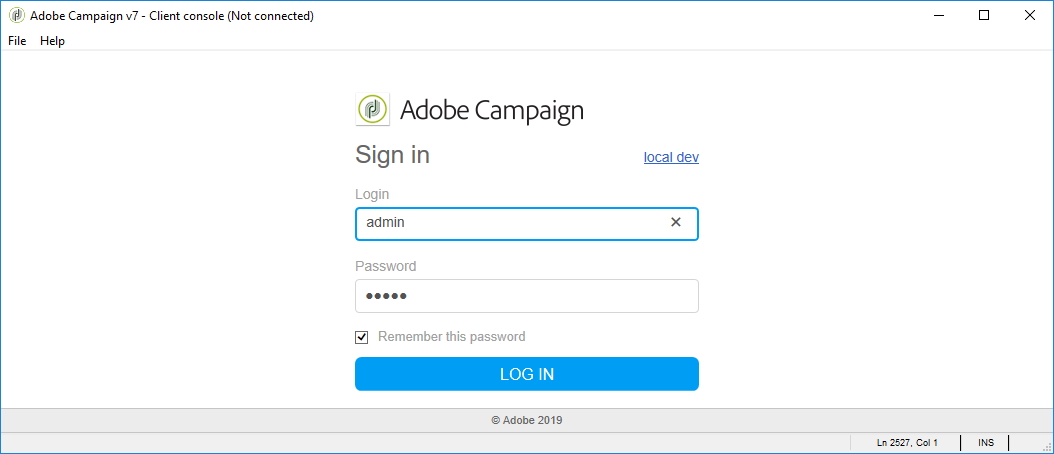1054x454 pixels.
Task: Click the Adobe Campaign wordmark text
Action: click(491, 110)
